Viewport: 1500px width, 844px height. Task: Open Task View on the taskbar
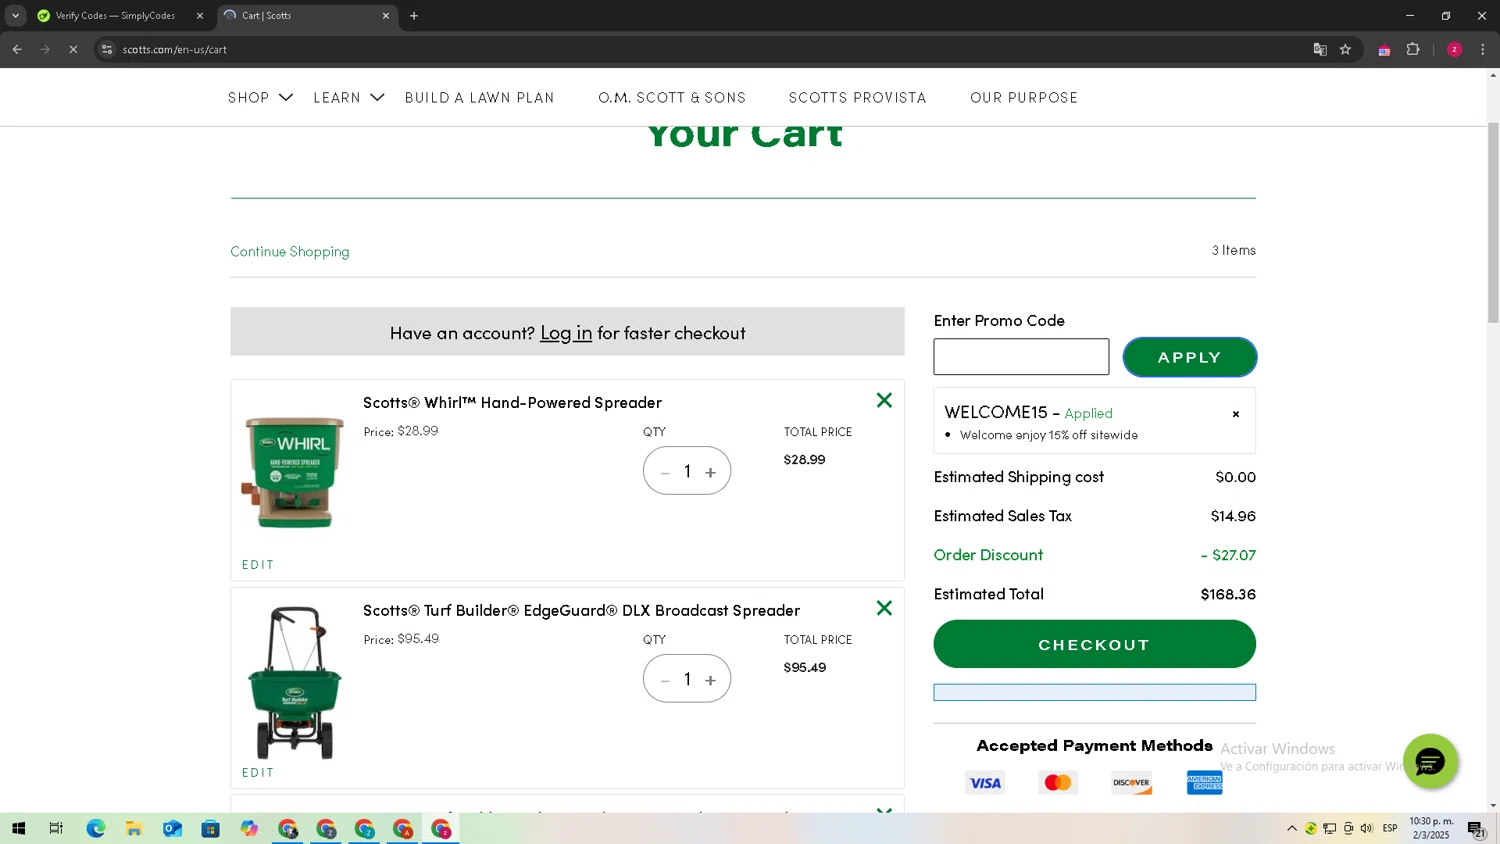click(x=56, y=828)
